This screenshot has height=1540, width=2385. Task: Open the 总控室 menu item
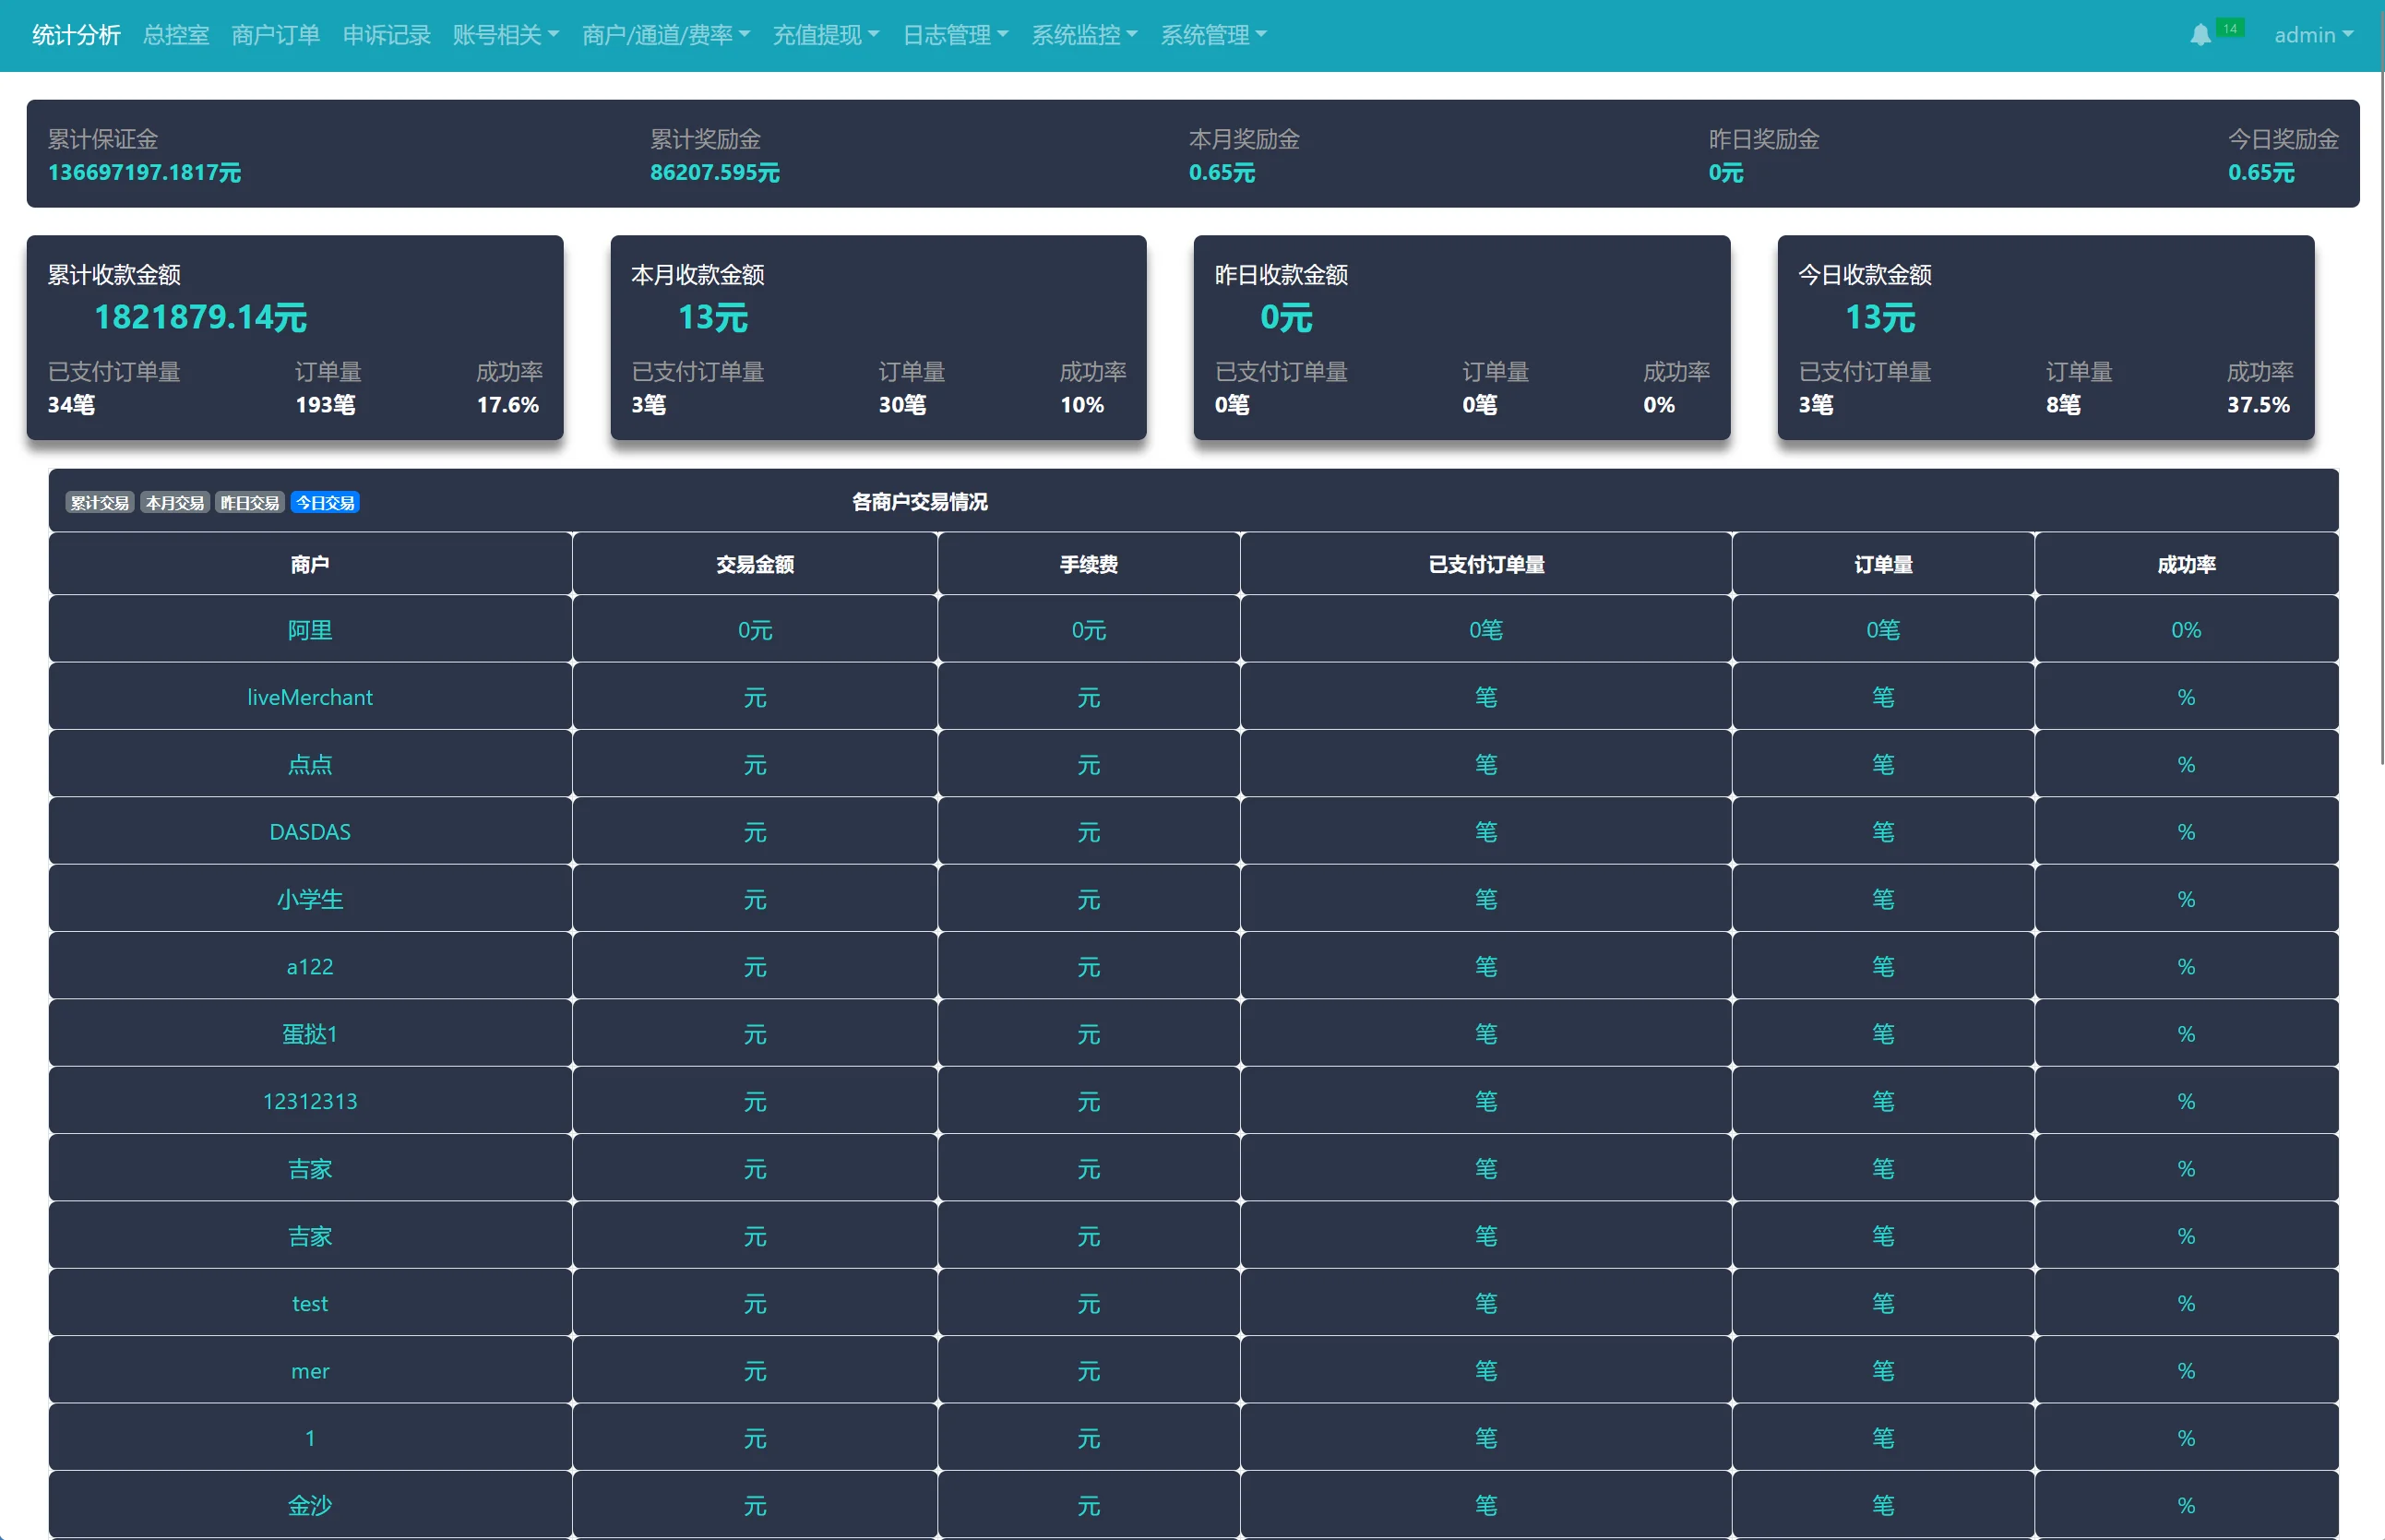click(176, 36)
